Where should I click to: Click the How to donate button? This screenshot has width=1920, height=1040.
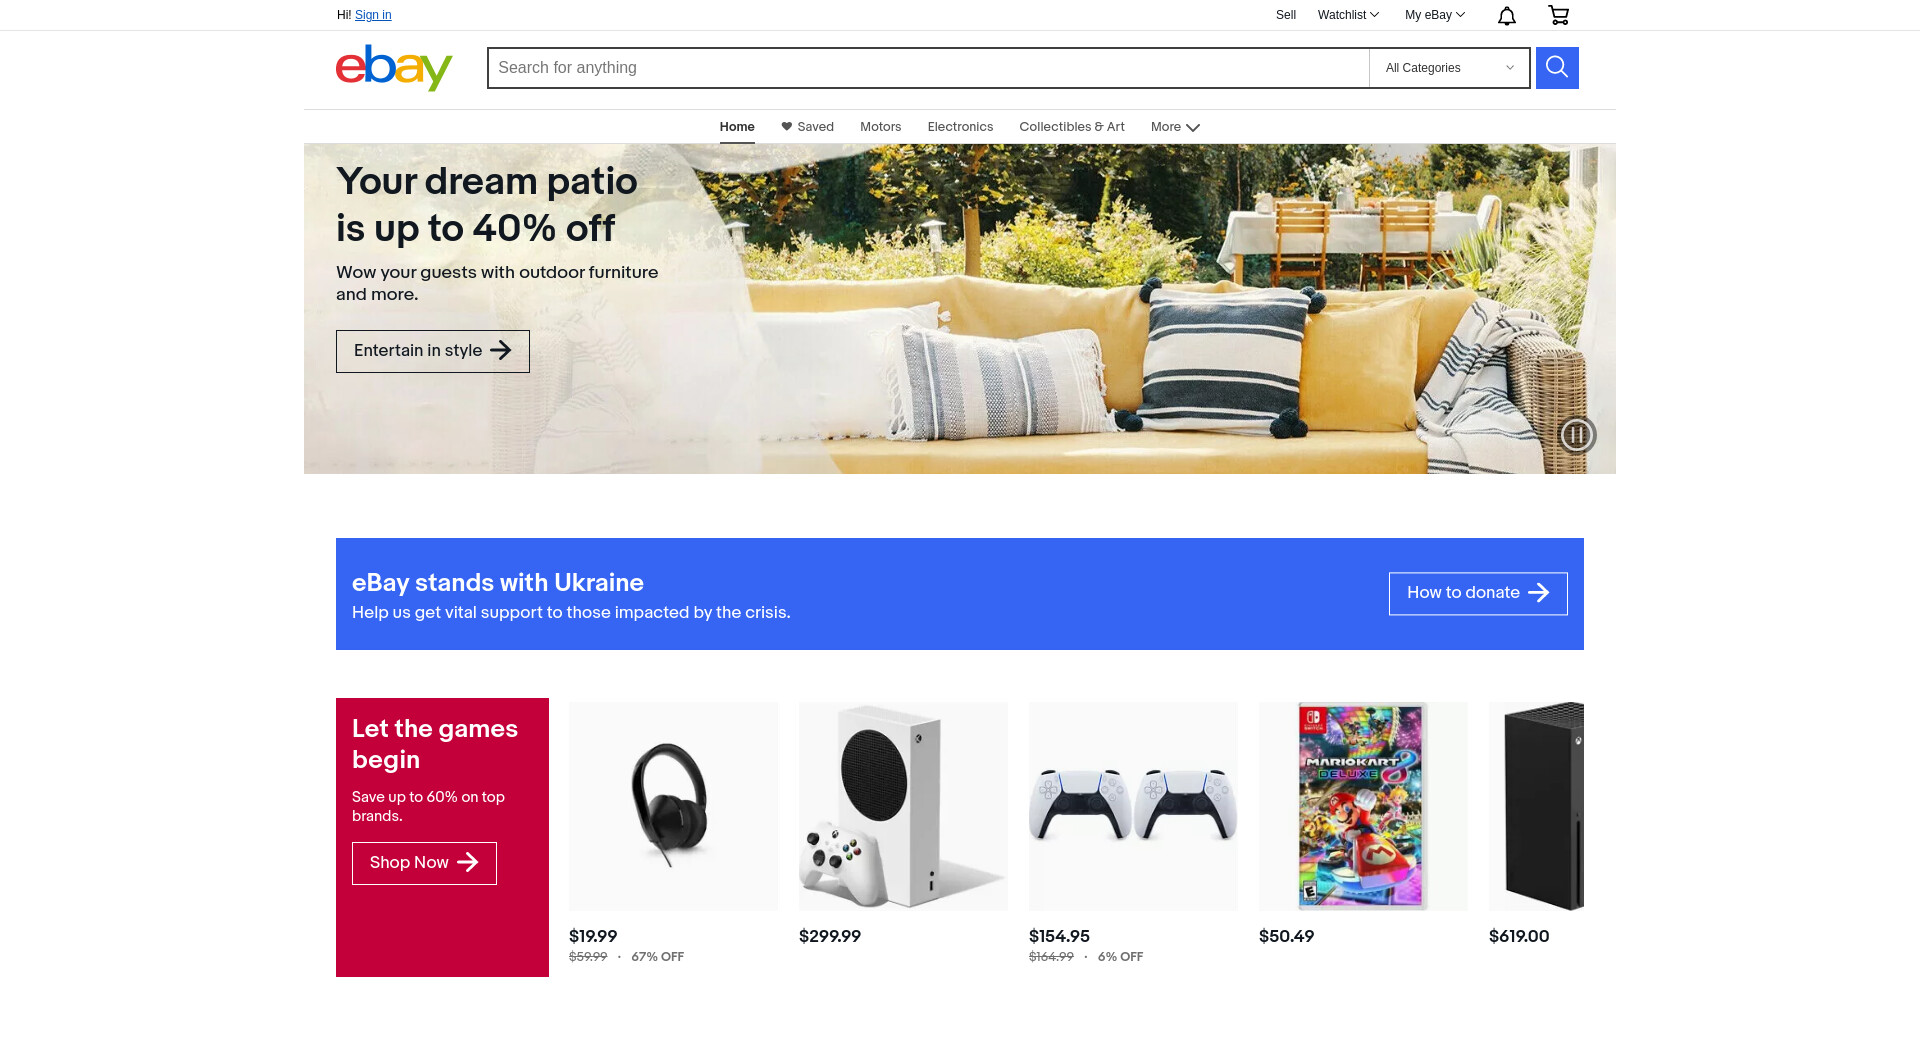(x=1478, y=593)
